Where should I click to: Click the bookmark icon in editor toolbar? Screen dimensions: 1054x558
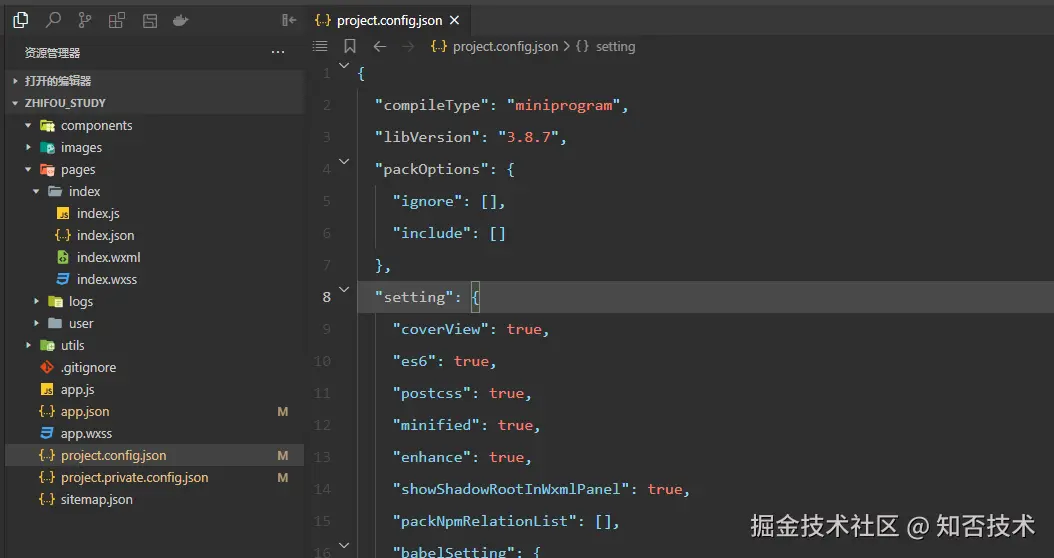point(350,46)
